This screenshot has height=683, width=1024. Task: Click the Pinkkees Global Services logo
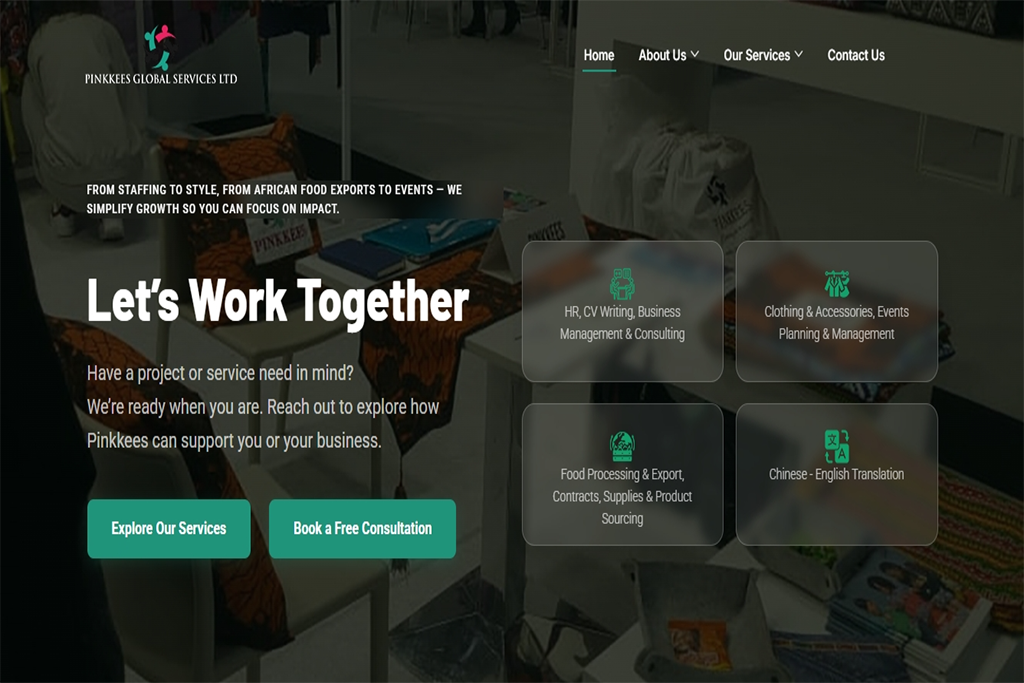(x=161, y=55)
